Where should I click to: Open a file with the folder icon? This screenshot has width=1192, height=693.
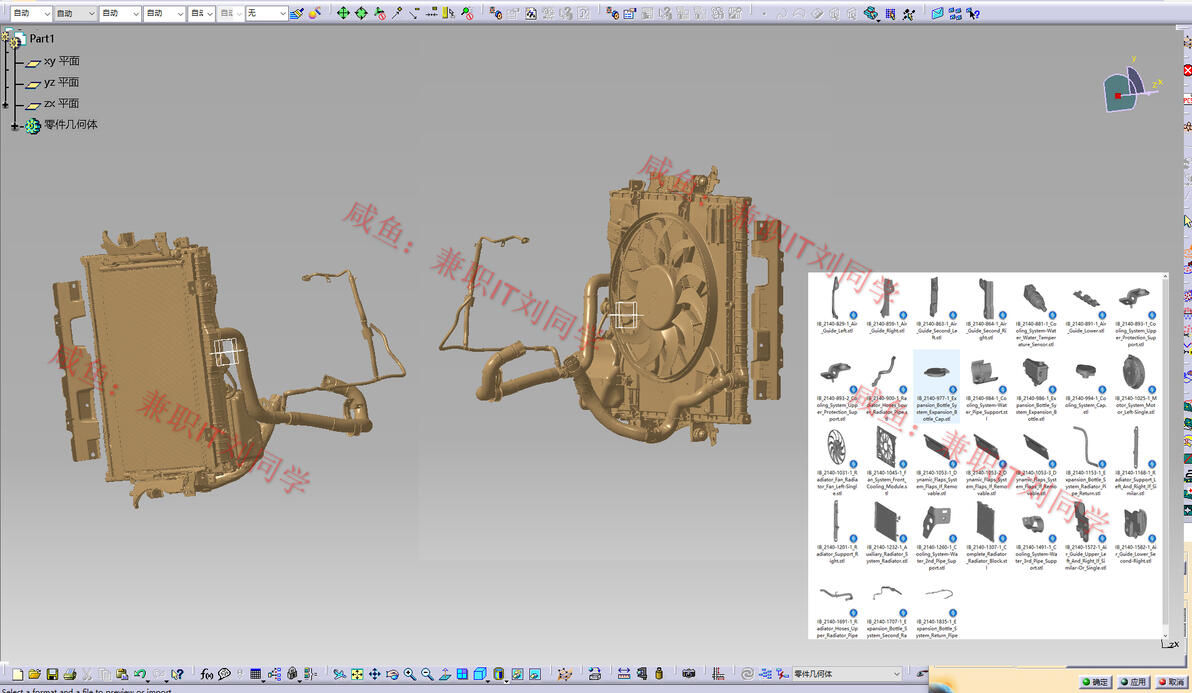[34, 675]
